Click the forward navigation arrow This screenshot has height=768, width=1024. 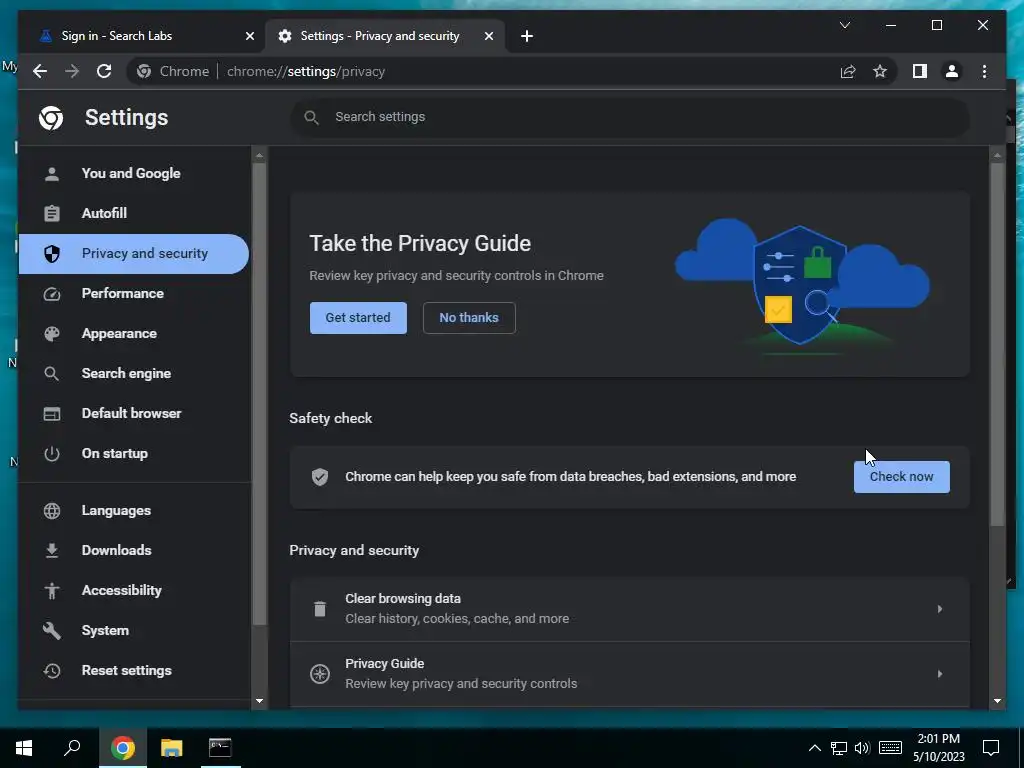pyautogui.click(x=72, y=71)
